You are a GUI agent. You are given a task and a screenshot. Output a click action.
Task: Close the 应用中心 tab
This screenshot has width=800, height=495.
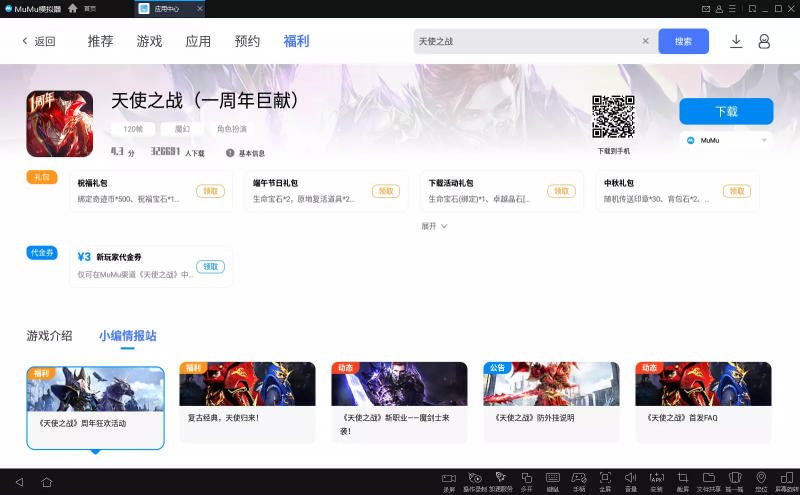(x=200, y=9)
